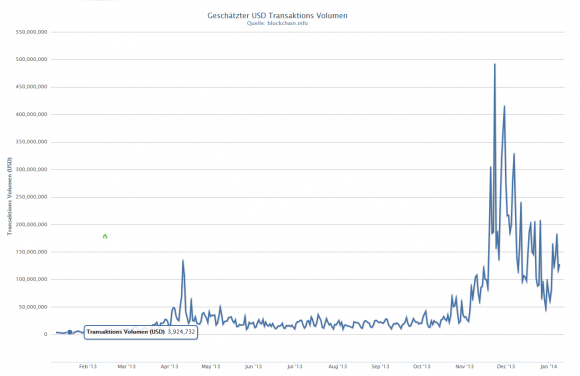Screen dimensions: 580x376
Task: Click the 550,000,000 y-axis label
Action: pos(31,32)
